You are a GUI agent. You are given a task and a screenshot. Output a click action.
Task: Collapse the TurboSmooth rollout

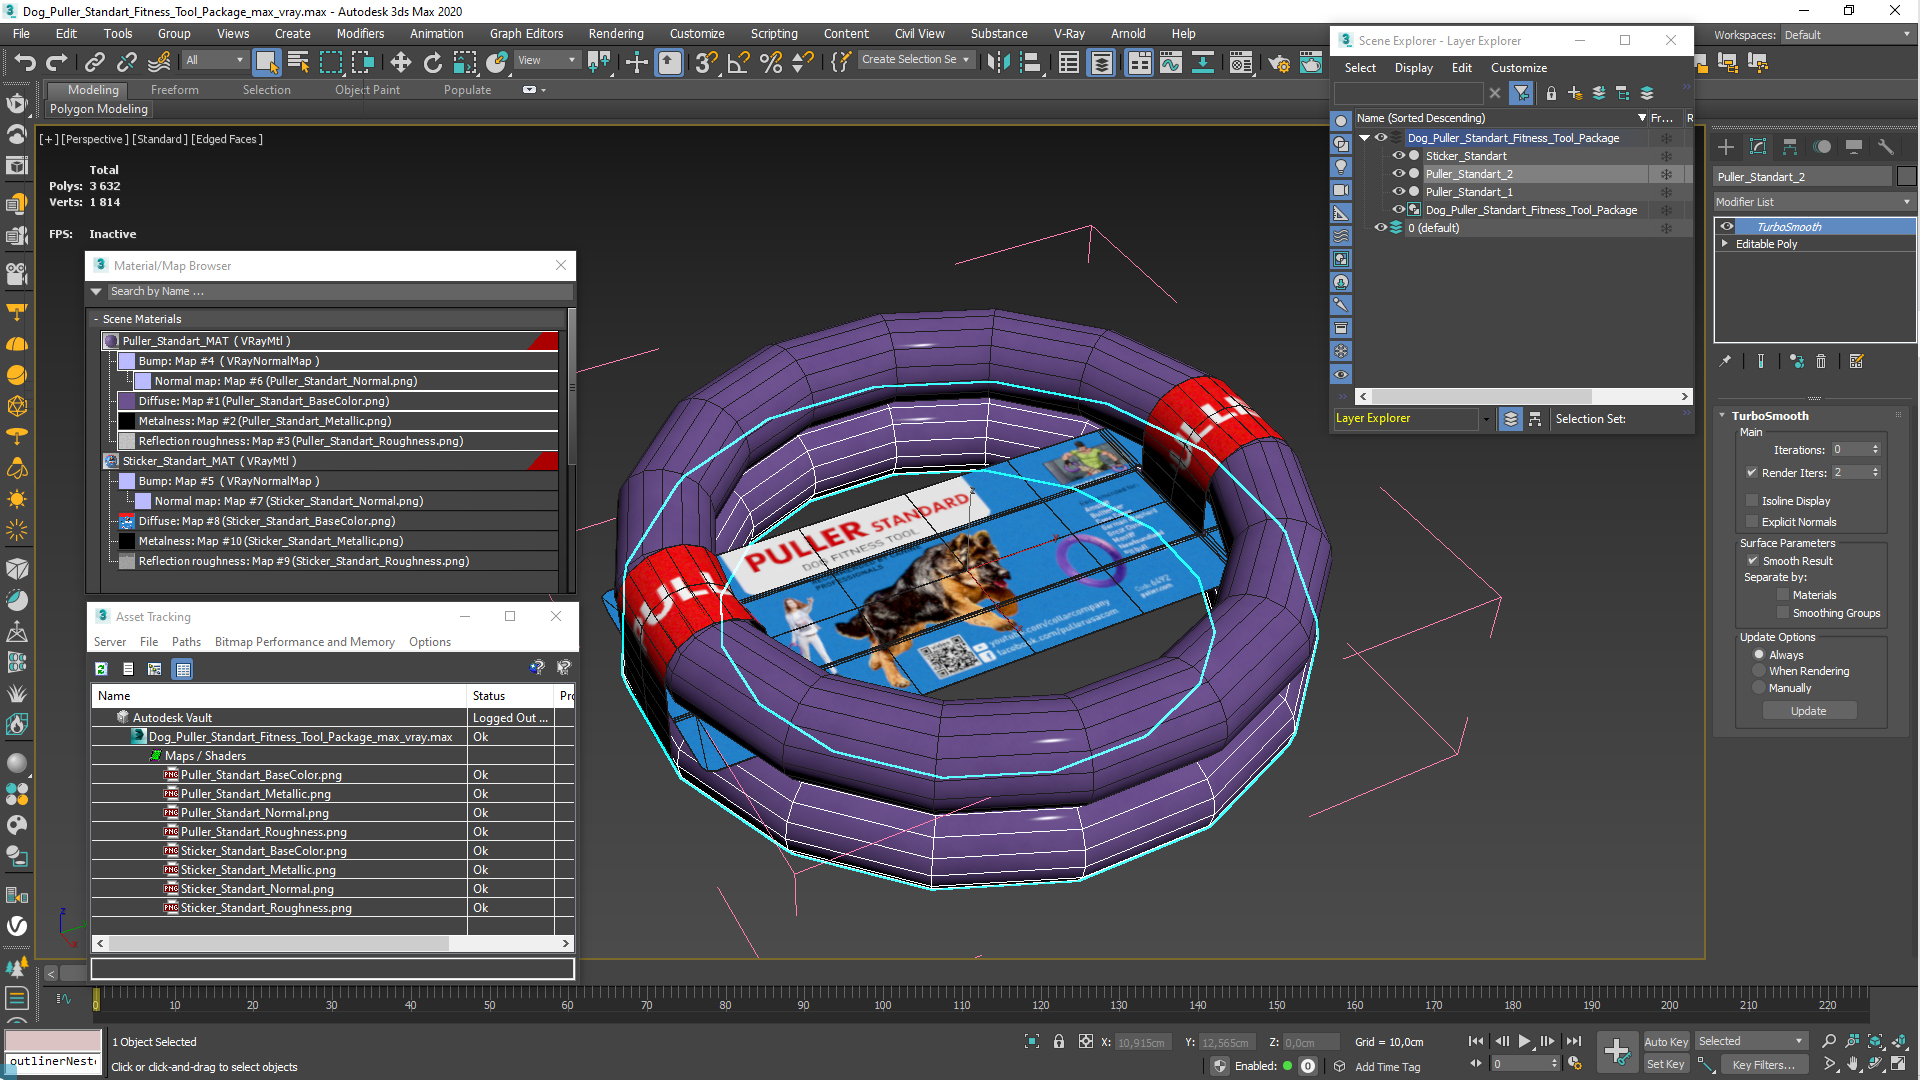click(x=1722, y=416)
